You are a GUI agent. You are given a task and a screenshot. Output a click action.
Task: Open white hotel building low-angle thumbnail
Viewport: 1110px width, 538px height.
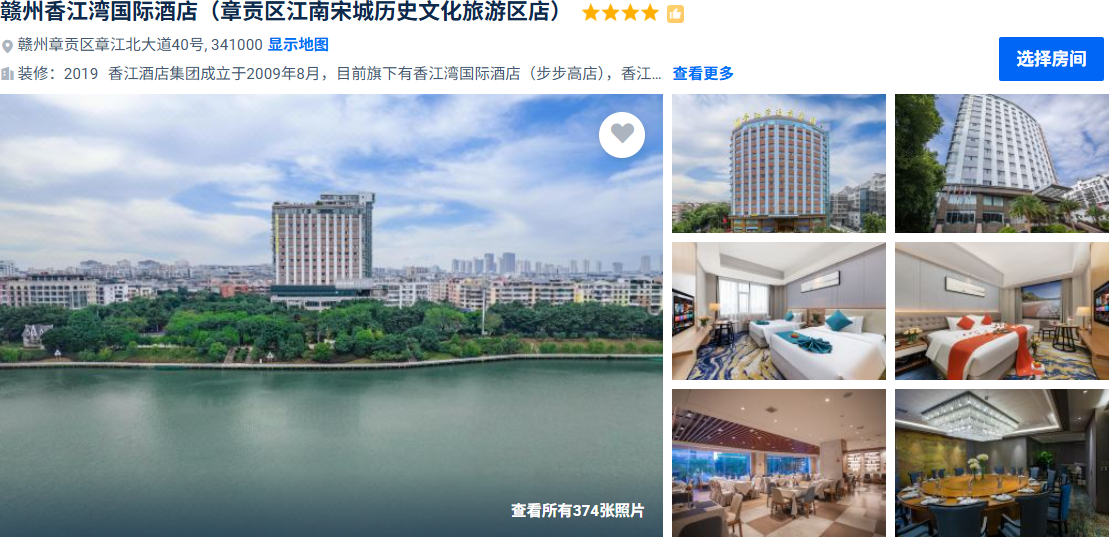click(x=1002, y=164)
